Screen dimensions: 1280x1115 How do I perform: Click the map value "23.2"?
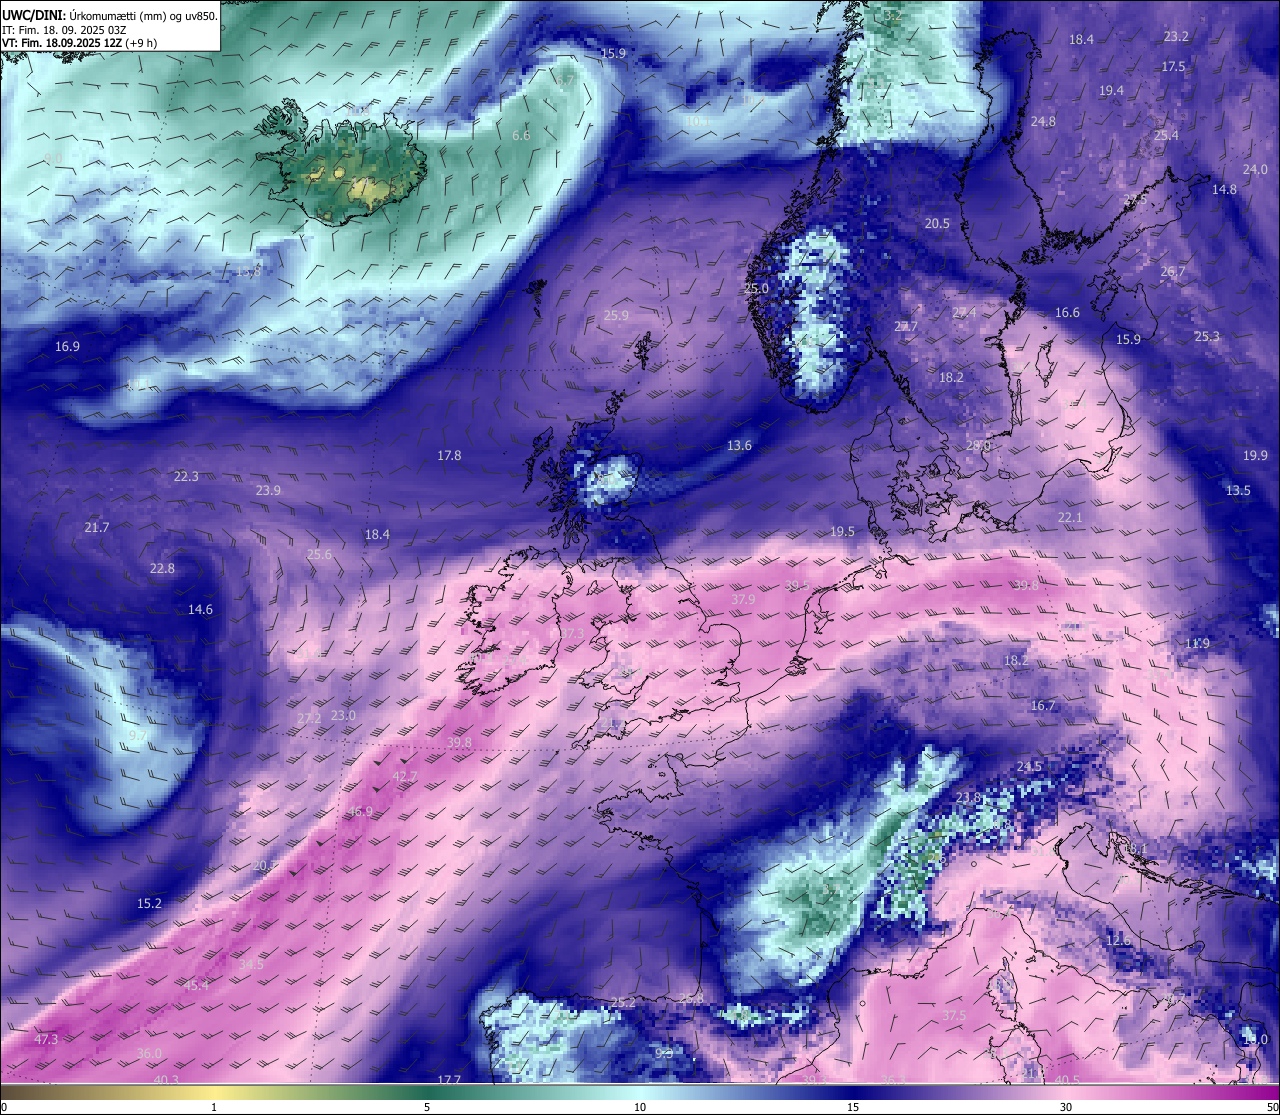1176,37
